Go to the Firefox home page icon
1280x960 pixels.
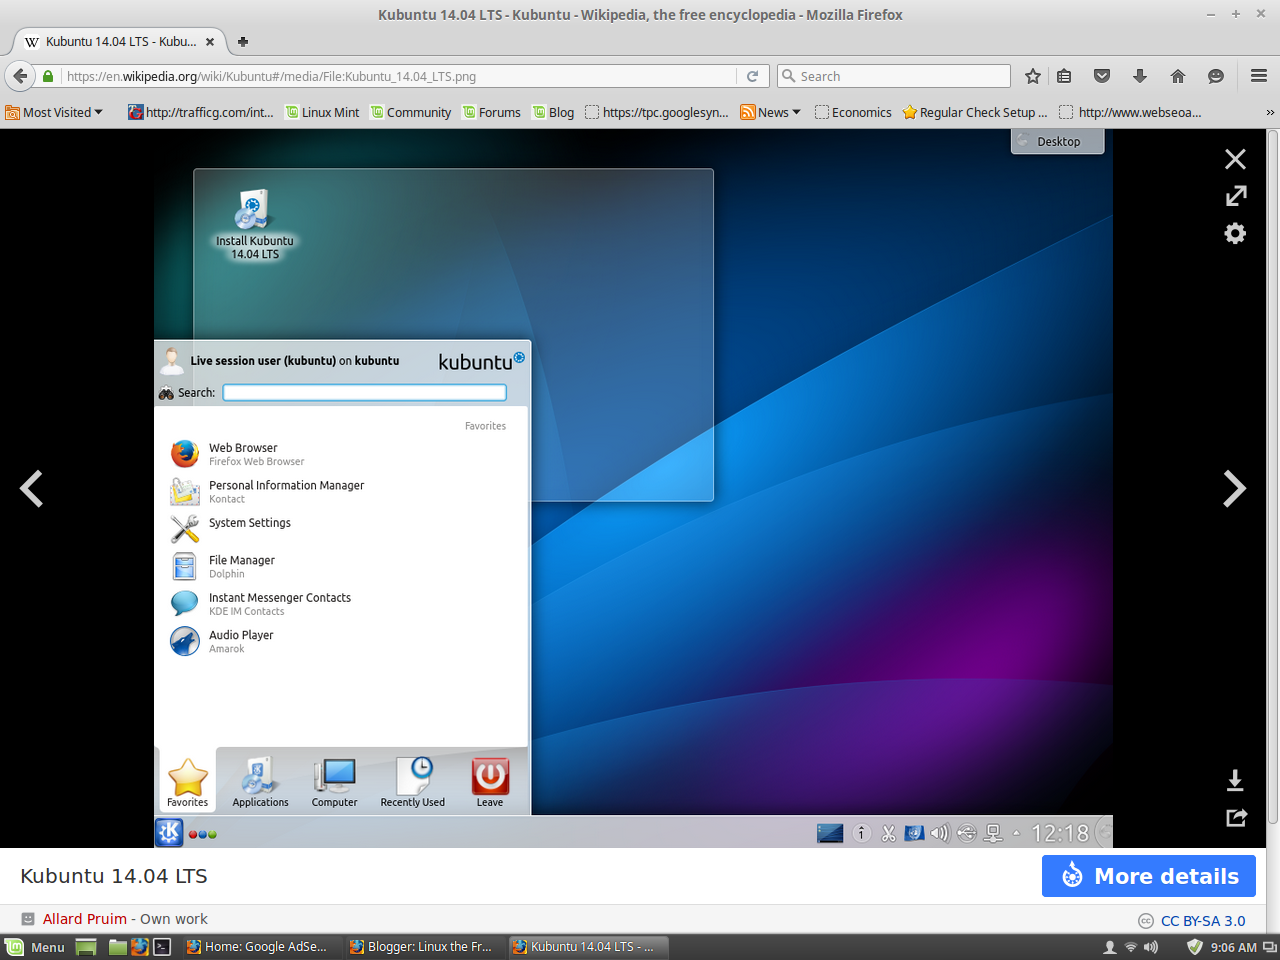tap(1178, 76)
